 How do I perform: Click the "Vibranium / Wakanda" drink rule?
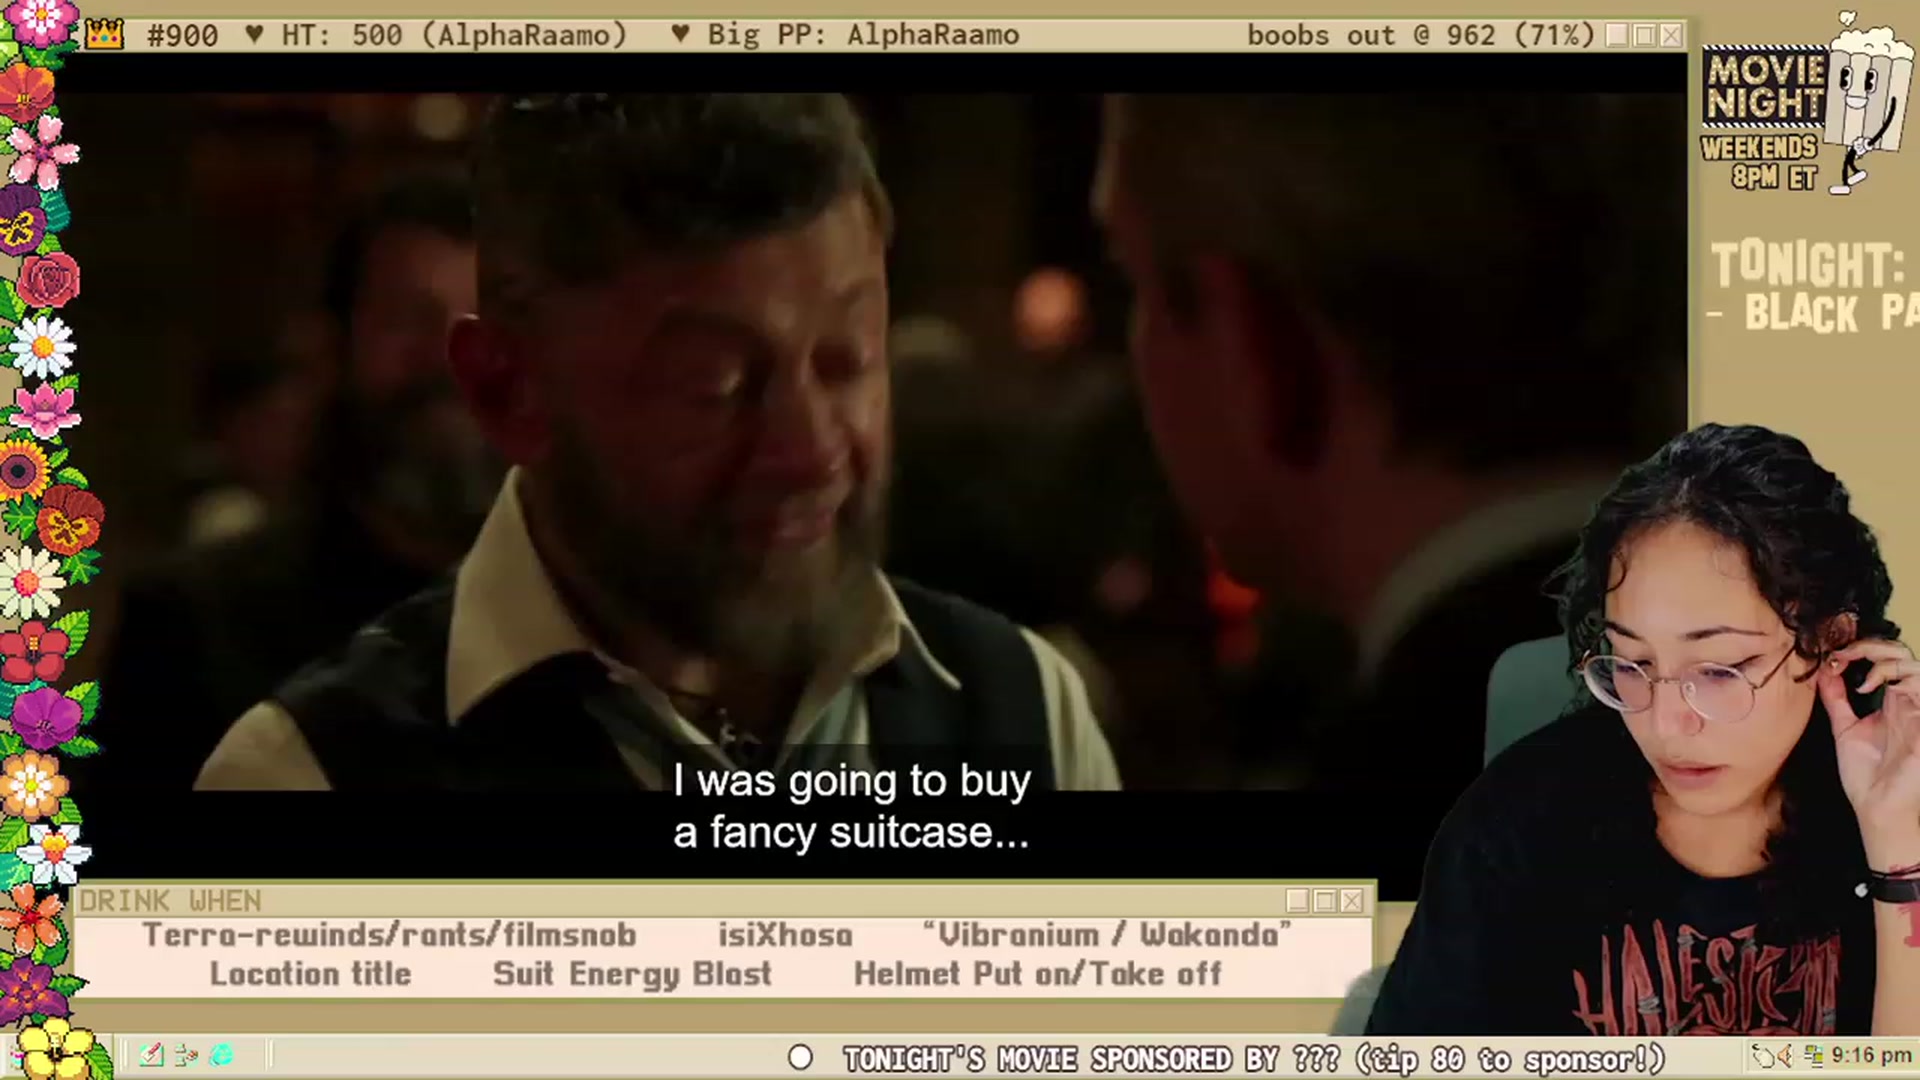tap(1107, 935)
